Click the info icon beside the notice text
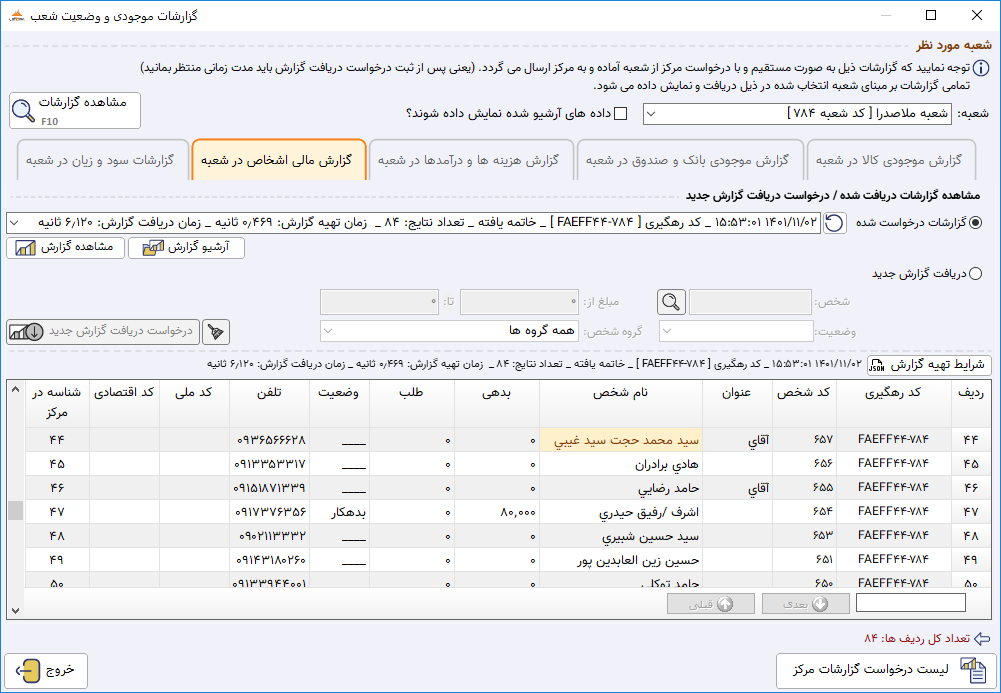This screenshot has height=693, width=1001. 981,68
